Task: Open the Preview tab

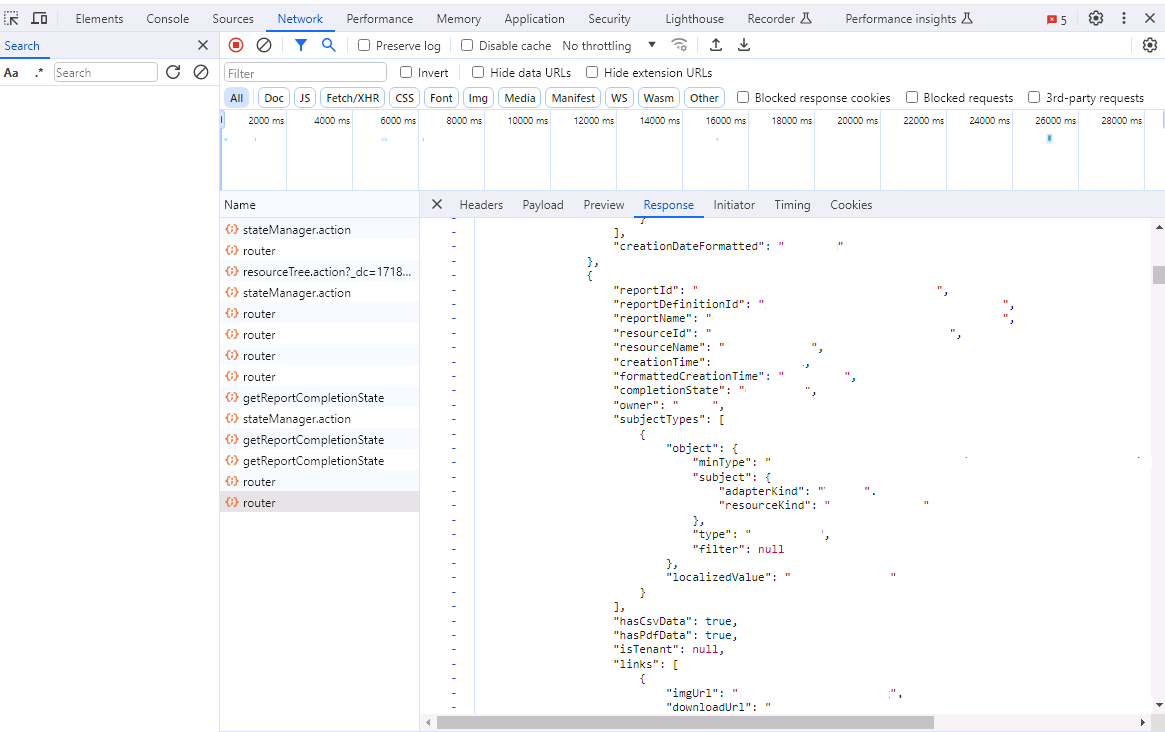Action: (603, 204)
